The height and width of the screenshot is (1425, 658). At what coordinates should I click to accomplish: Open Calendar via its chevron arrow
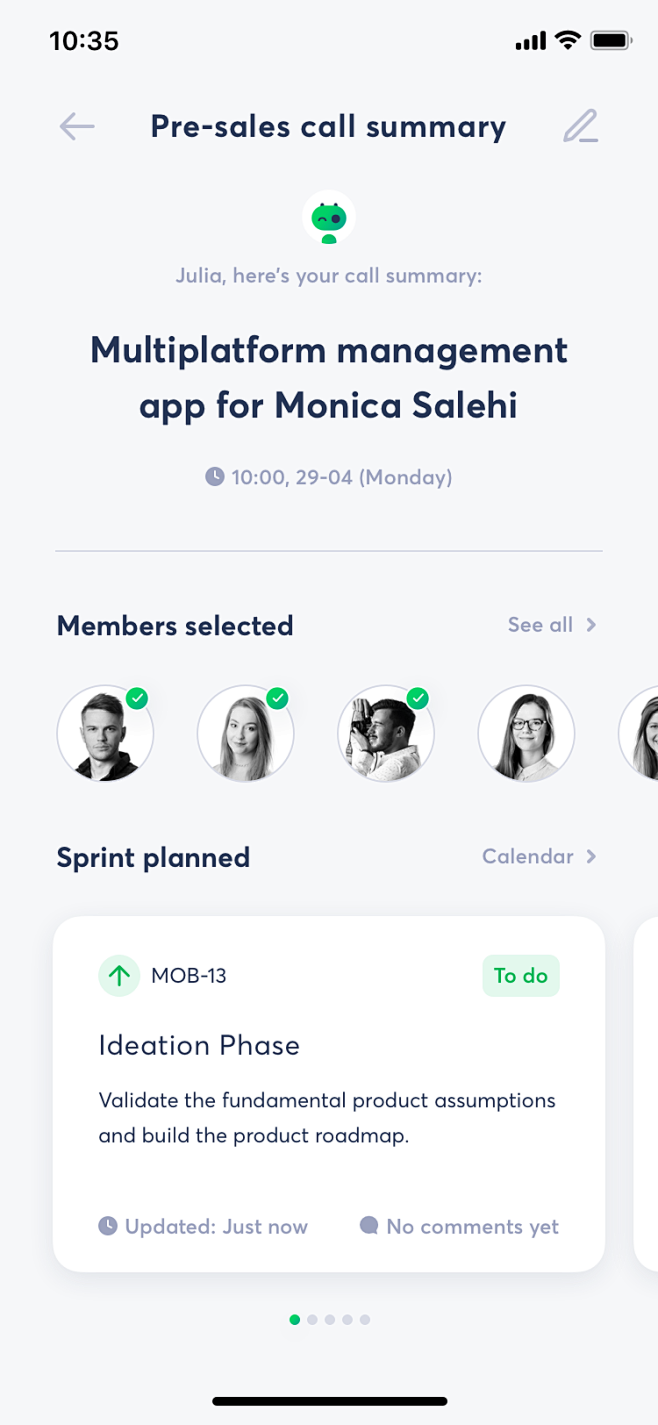(x=591, y=857)
